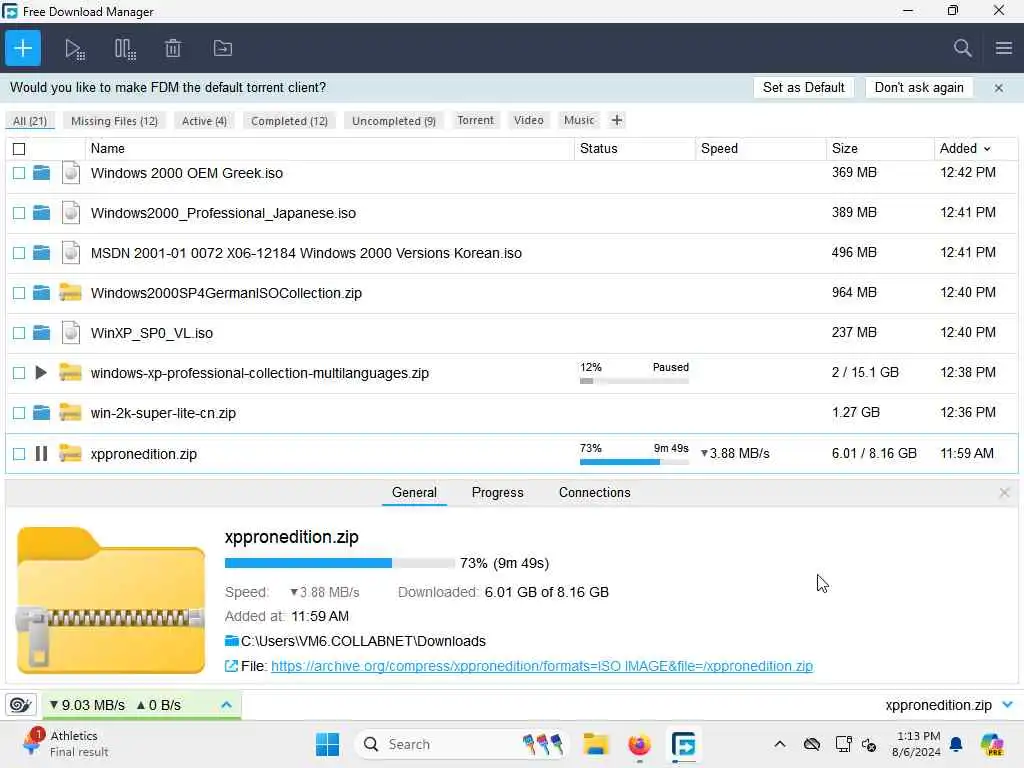Open the hamburger main menu
1024x768 pixels.
point(1004,48)
